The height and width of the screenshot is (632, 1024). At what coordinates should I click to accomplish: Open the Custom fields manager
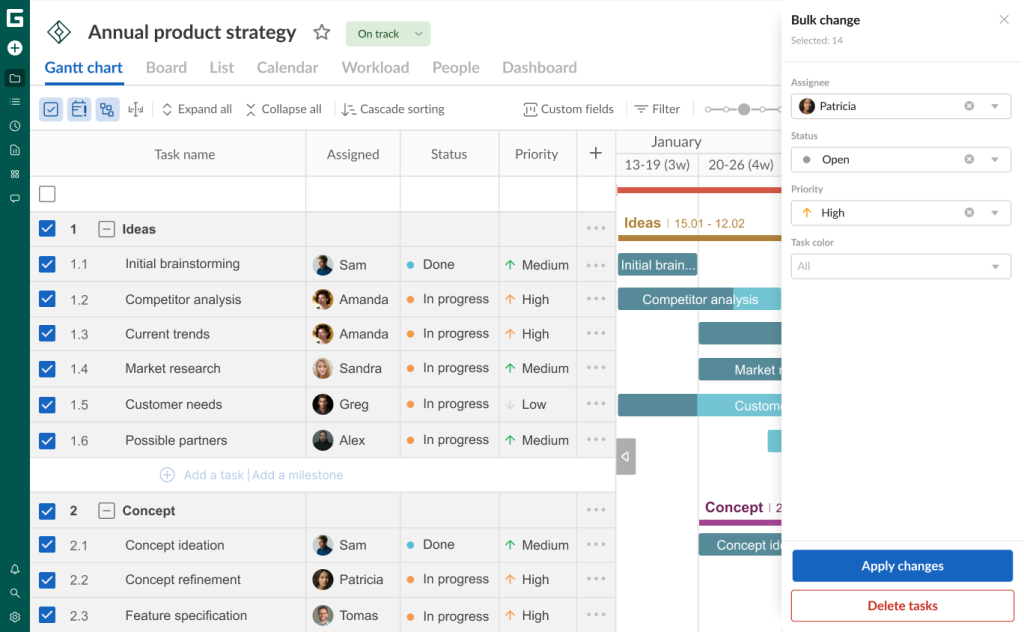(568, 109)
